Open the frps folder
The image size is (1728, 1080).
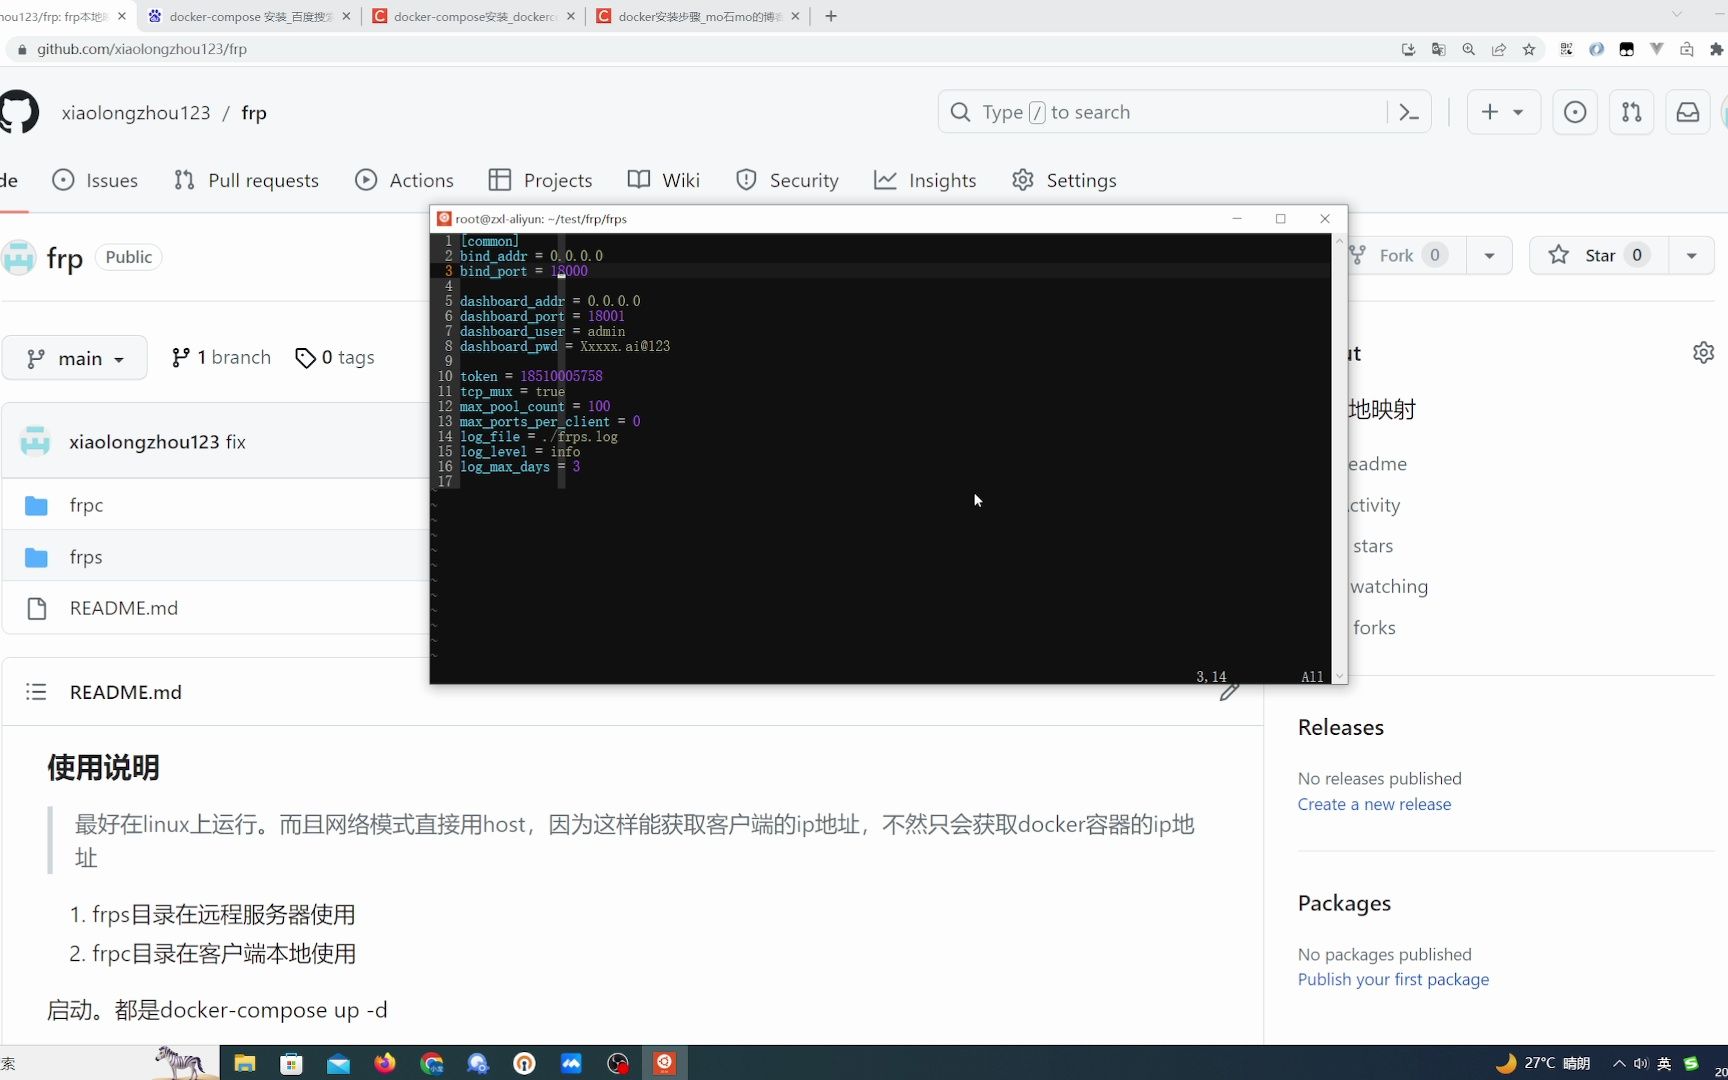[x=86, y=557]
